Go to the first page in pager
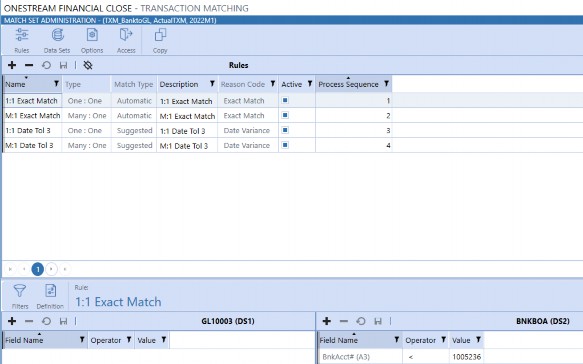Image resolution: width=583 pixels, height=364 pixels. point(10,269)
